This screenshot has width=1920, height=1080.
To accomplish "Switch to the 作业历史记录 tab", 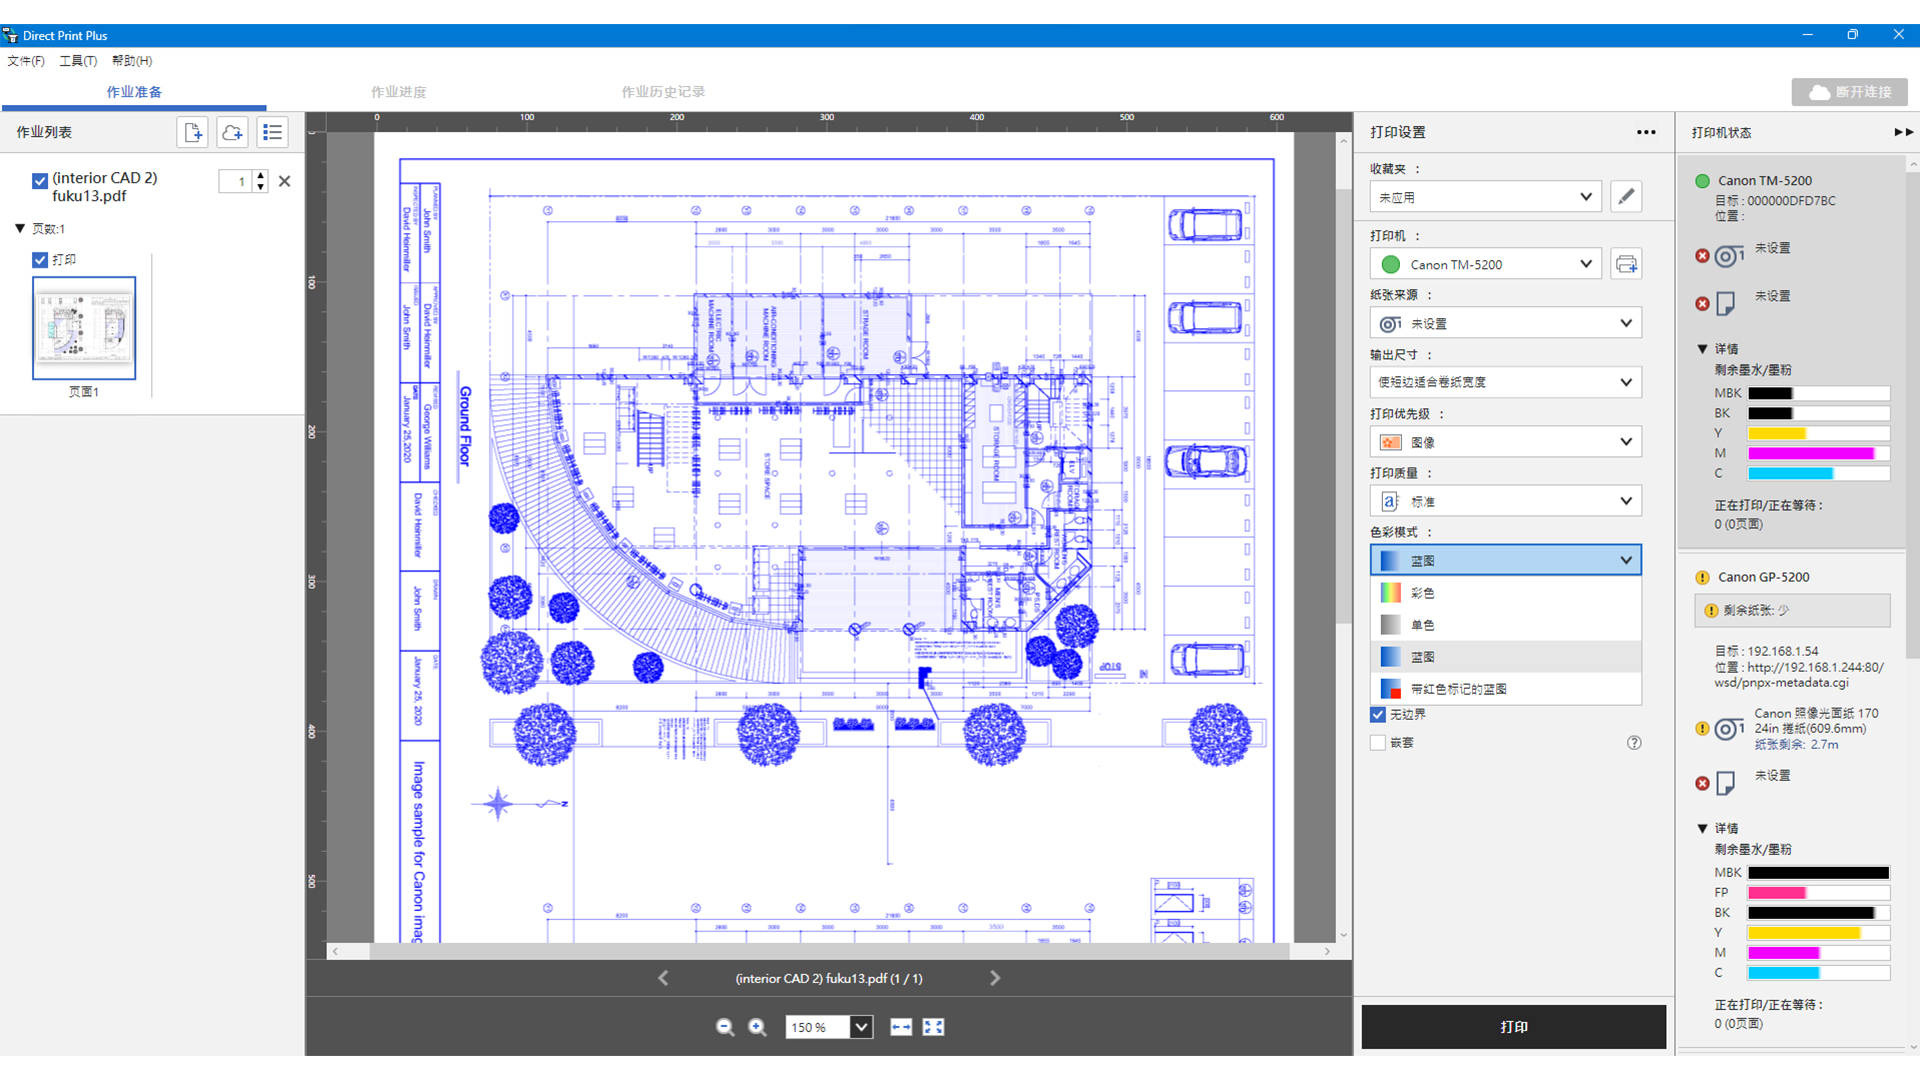I will point(663,92).
